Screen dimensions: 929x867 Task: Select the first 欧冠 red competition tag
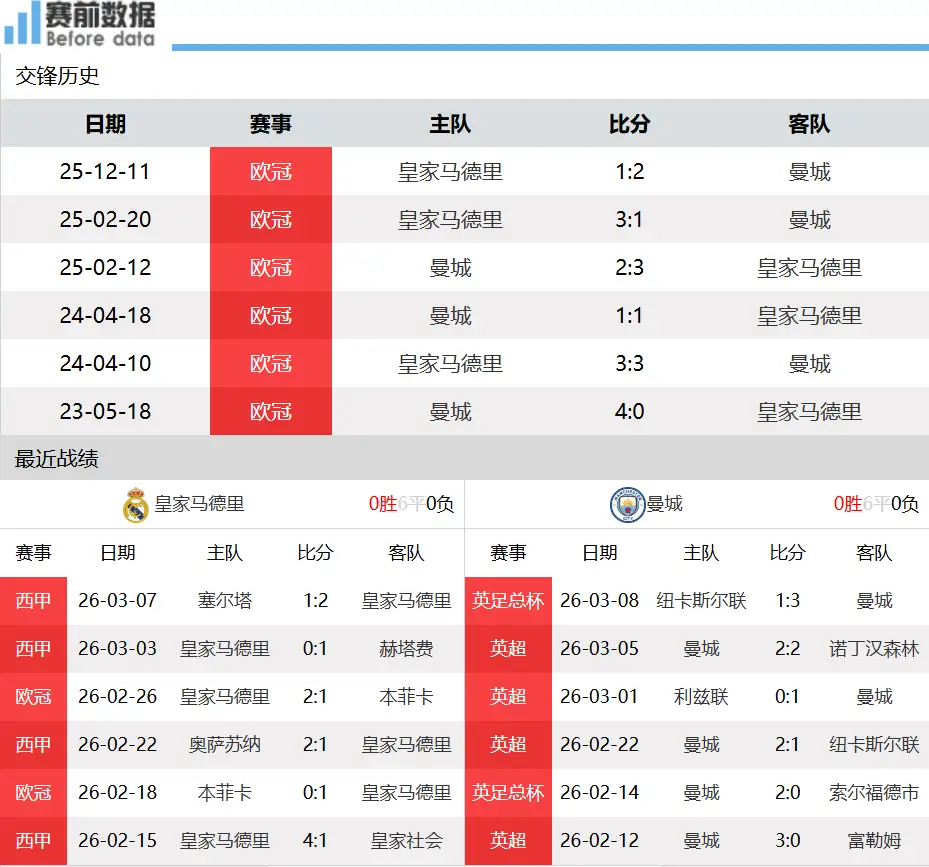pyautogui.click(x=270, y=171)
